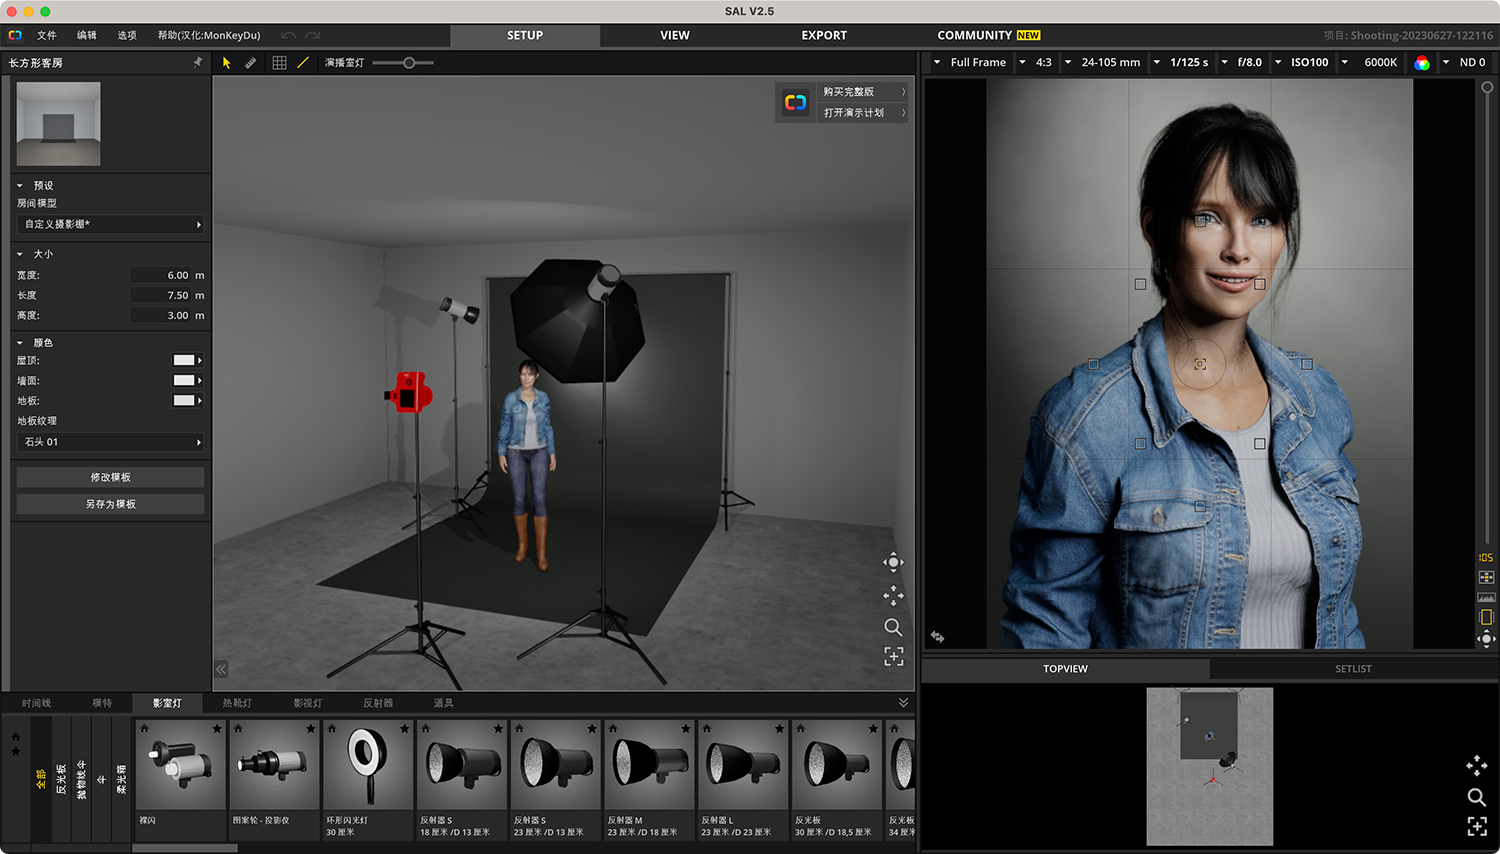Click the histogram icon on right edge
1500x854 pixels.
click(x=1486, y=597)
